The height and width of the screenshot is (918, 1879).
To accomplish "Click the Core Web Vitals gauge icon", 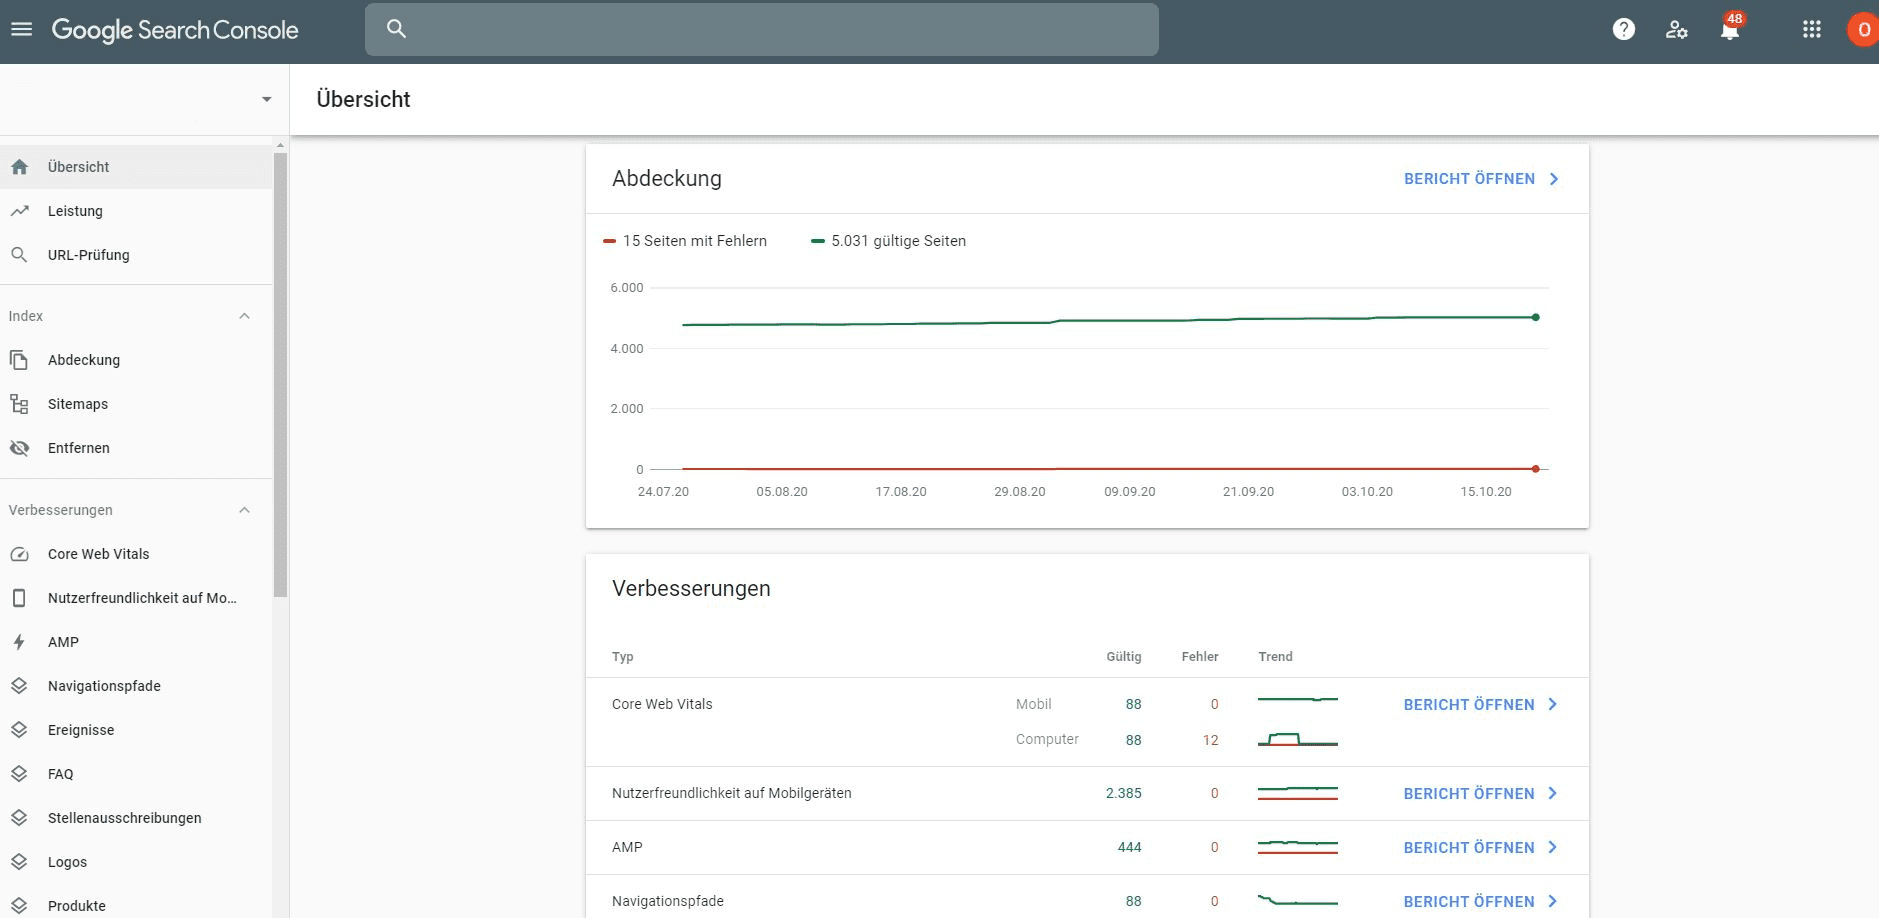I will tap(19, 554).
